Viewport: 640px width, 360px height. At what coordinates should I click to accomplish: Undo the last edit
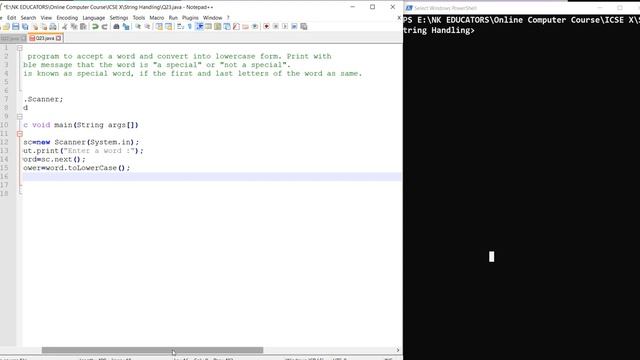[95, 27]
